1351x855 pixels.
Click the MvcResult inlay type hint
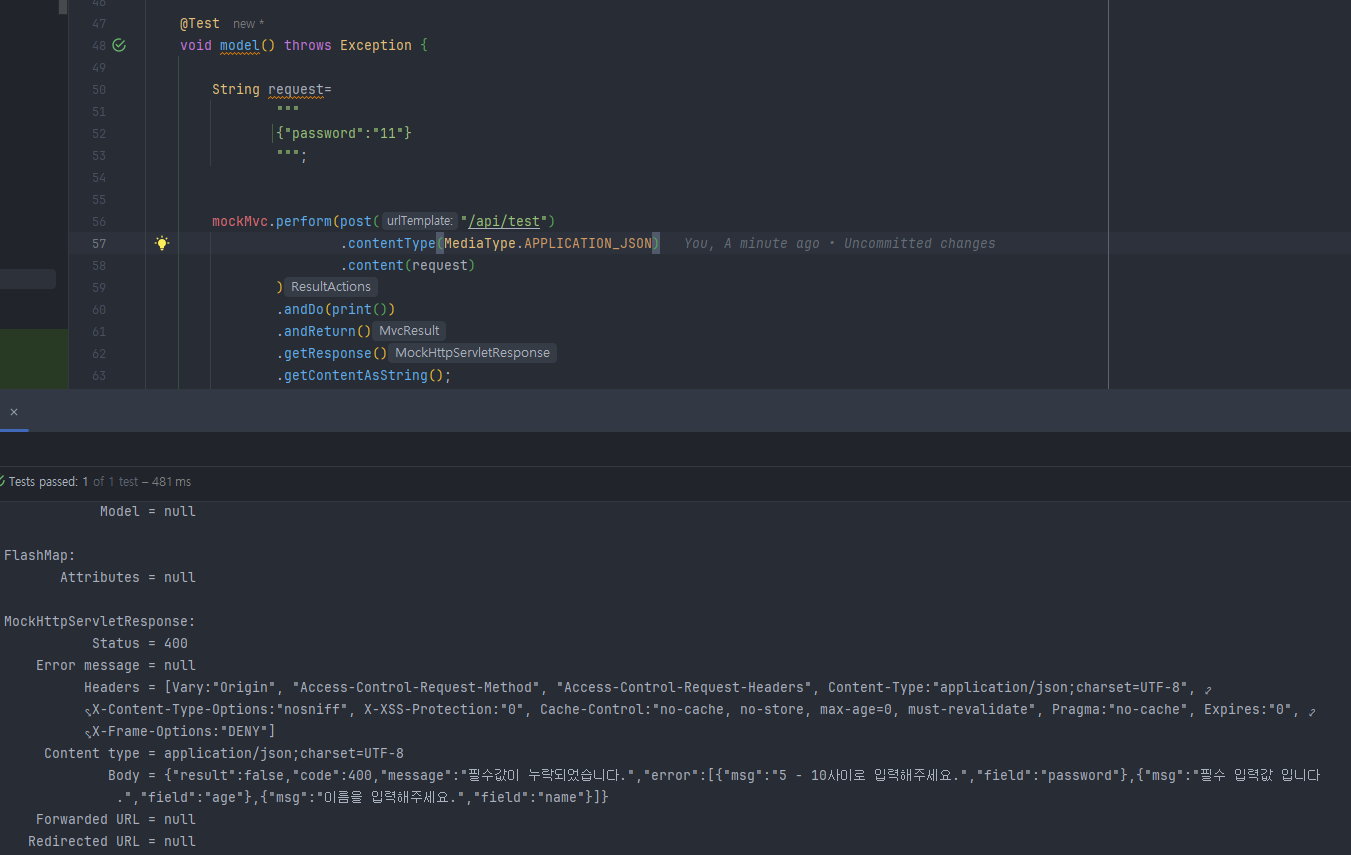click(409, 331)
